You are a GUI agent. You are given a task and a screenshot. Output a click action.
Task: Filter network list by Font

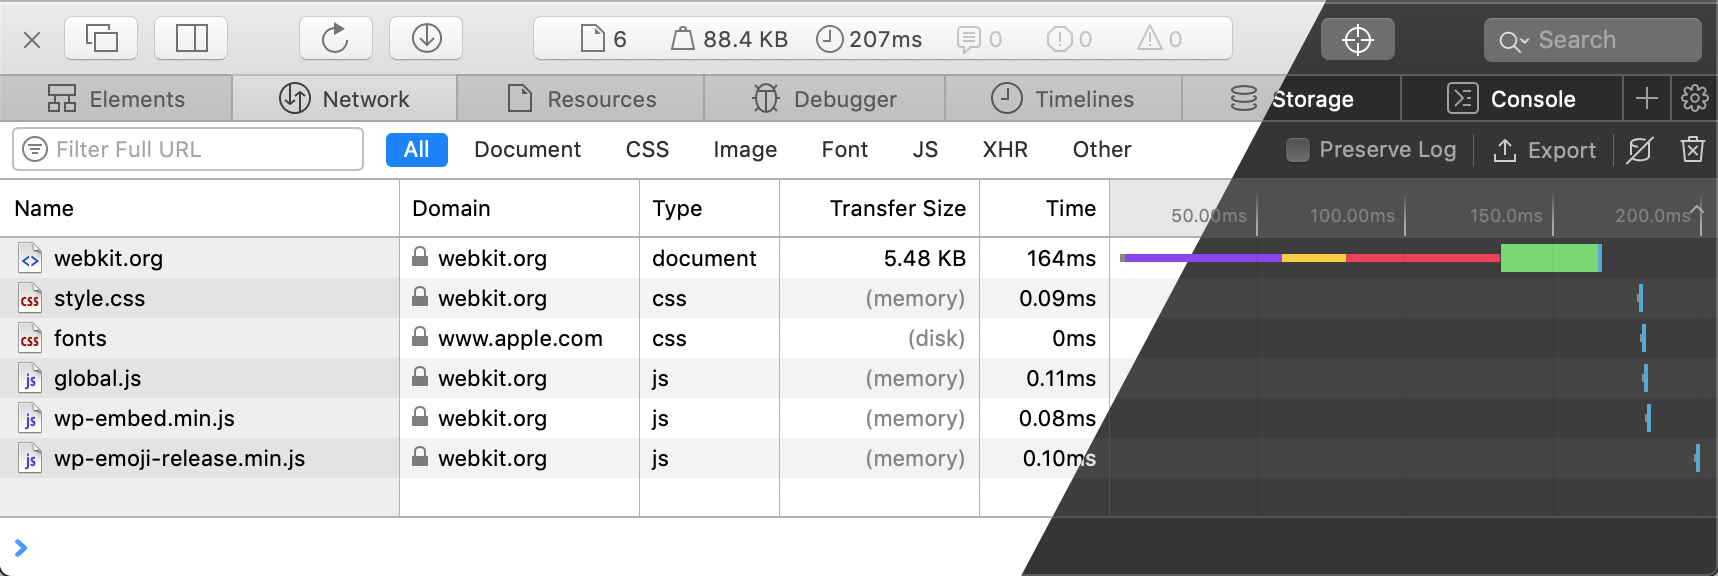pos(845,149)
